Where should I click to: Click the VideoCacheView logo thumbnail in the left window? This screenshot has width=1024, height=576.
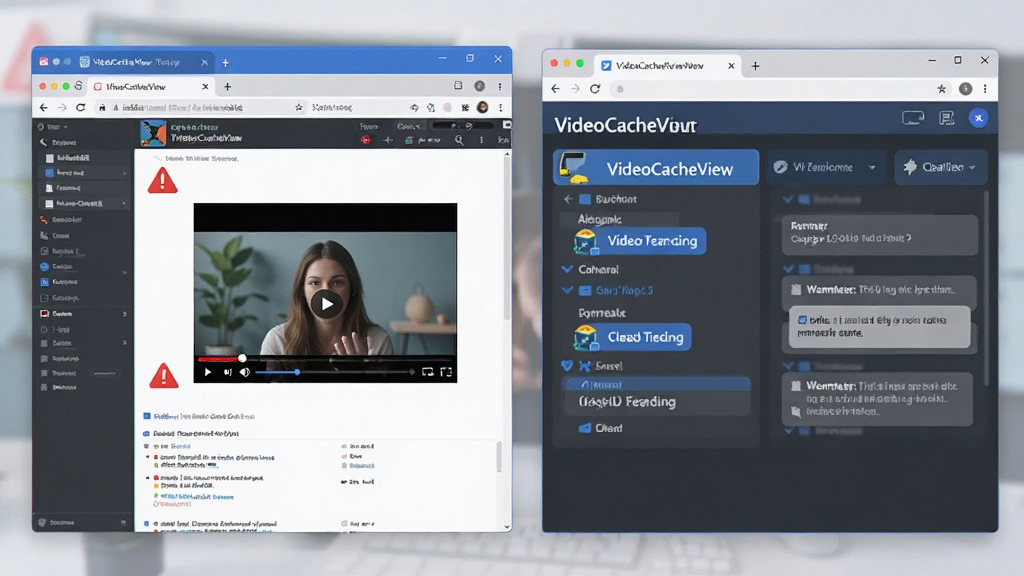(x=153, y=133)
